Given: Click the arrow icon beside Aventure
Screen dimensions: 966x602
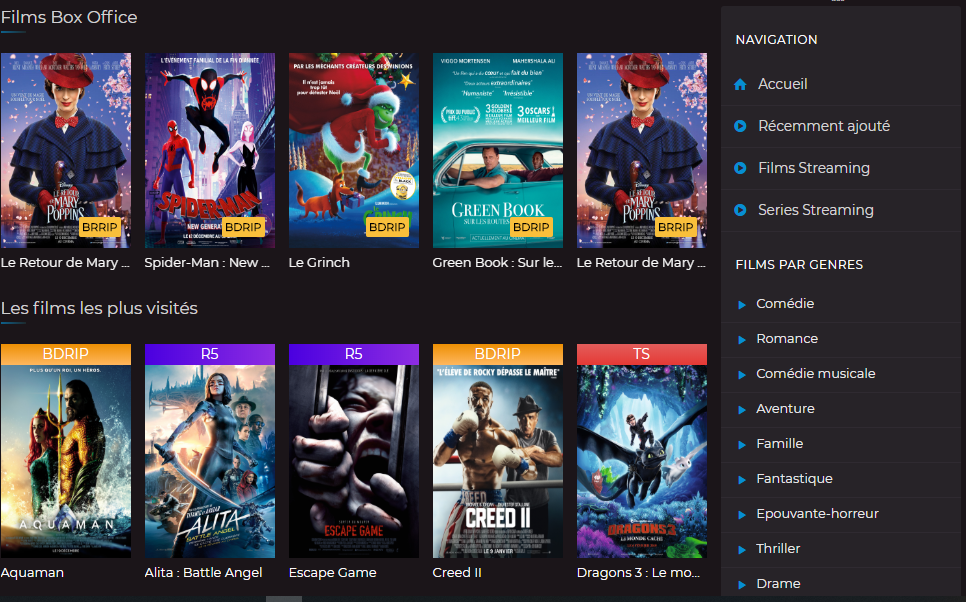Looking at the screenshot, I should [x=742, y=410].
